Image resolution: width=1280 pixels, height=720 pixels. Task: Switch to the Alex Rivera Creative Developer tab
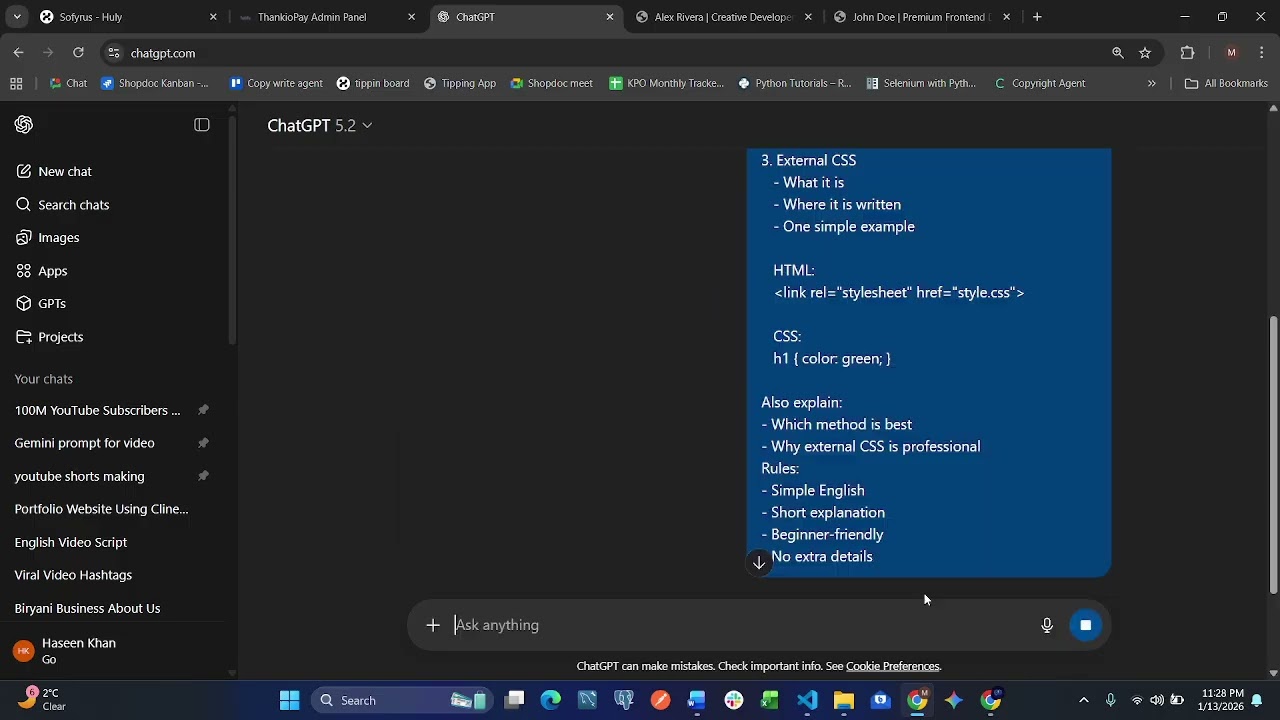[722, 17]
